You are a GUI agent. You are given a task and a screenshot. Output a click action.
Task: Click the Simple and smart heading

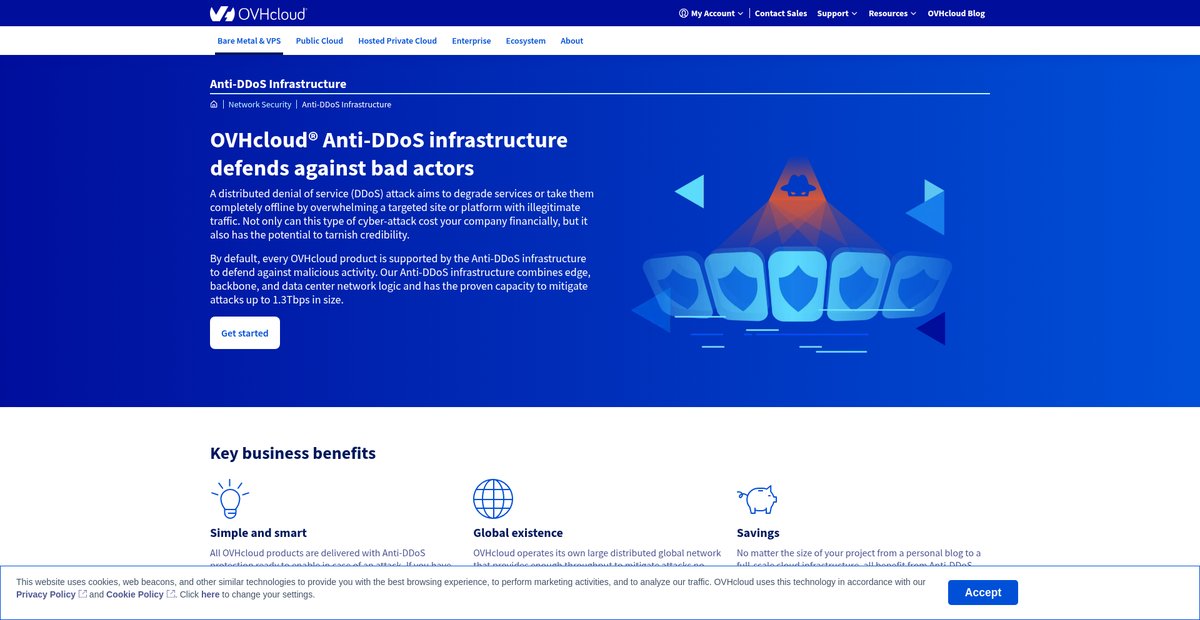click(x=258, y=533)
